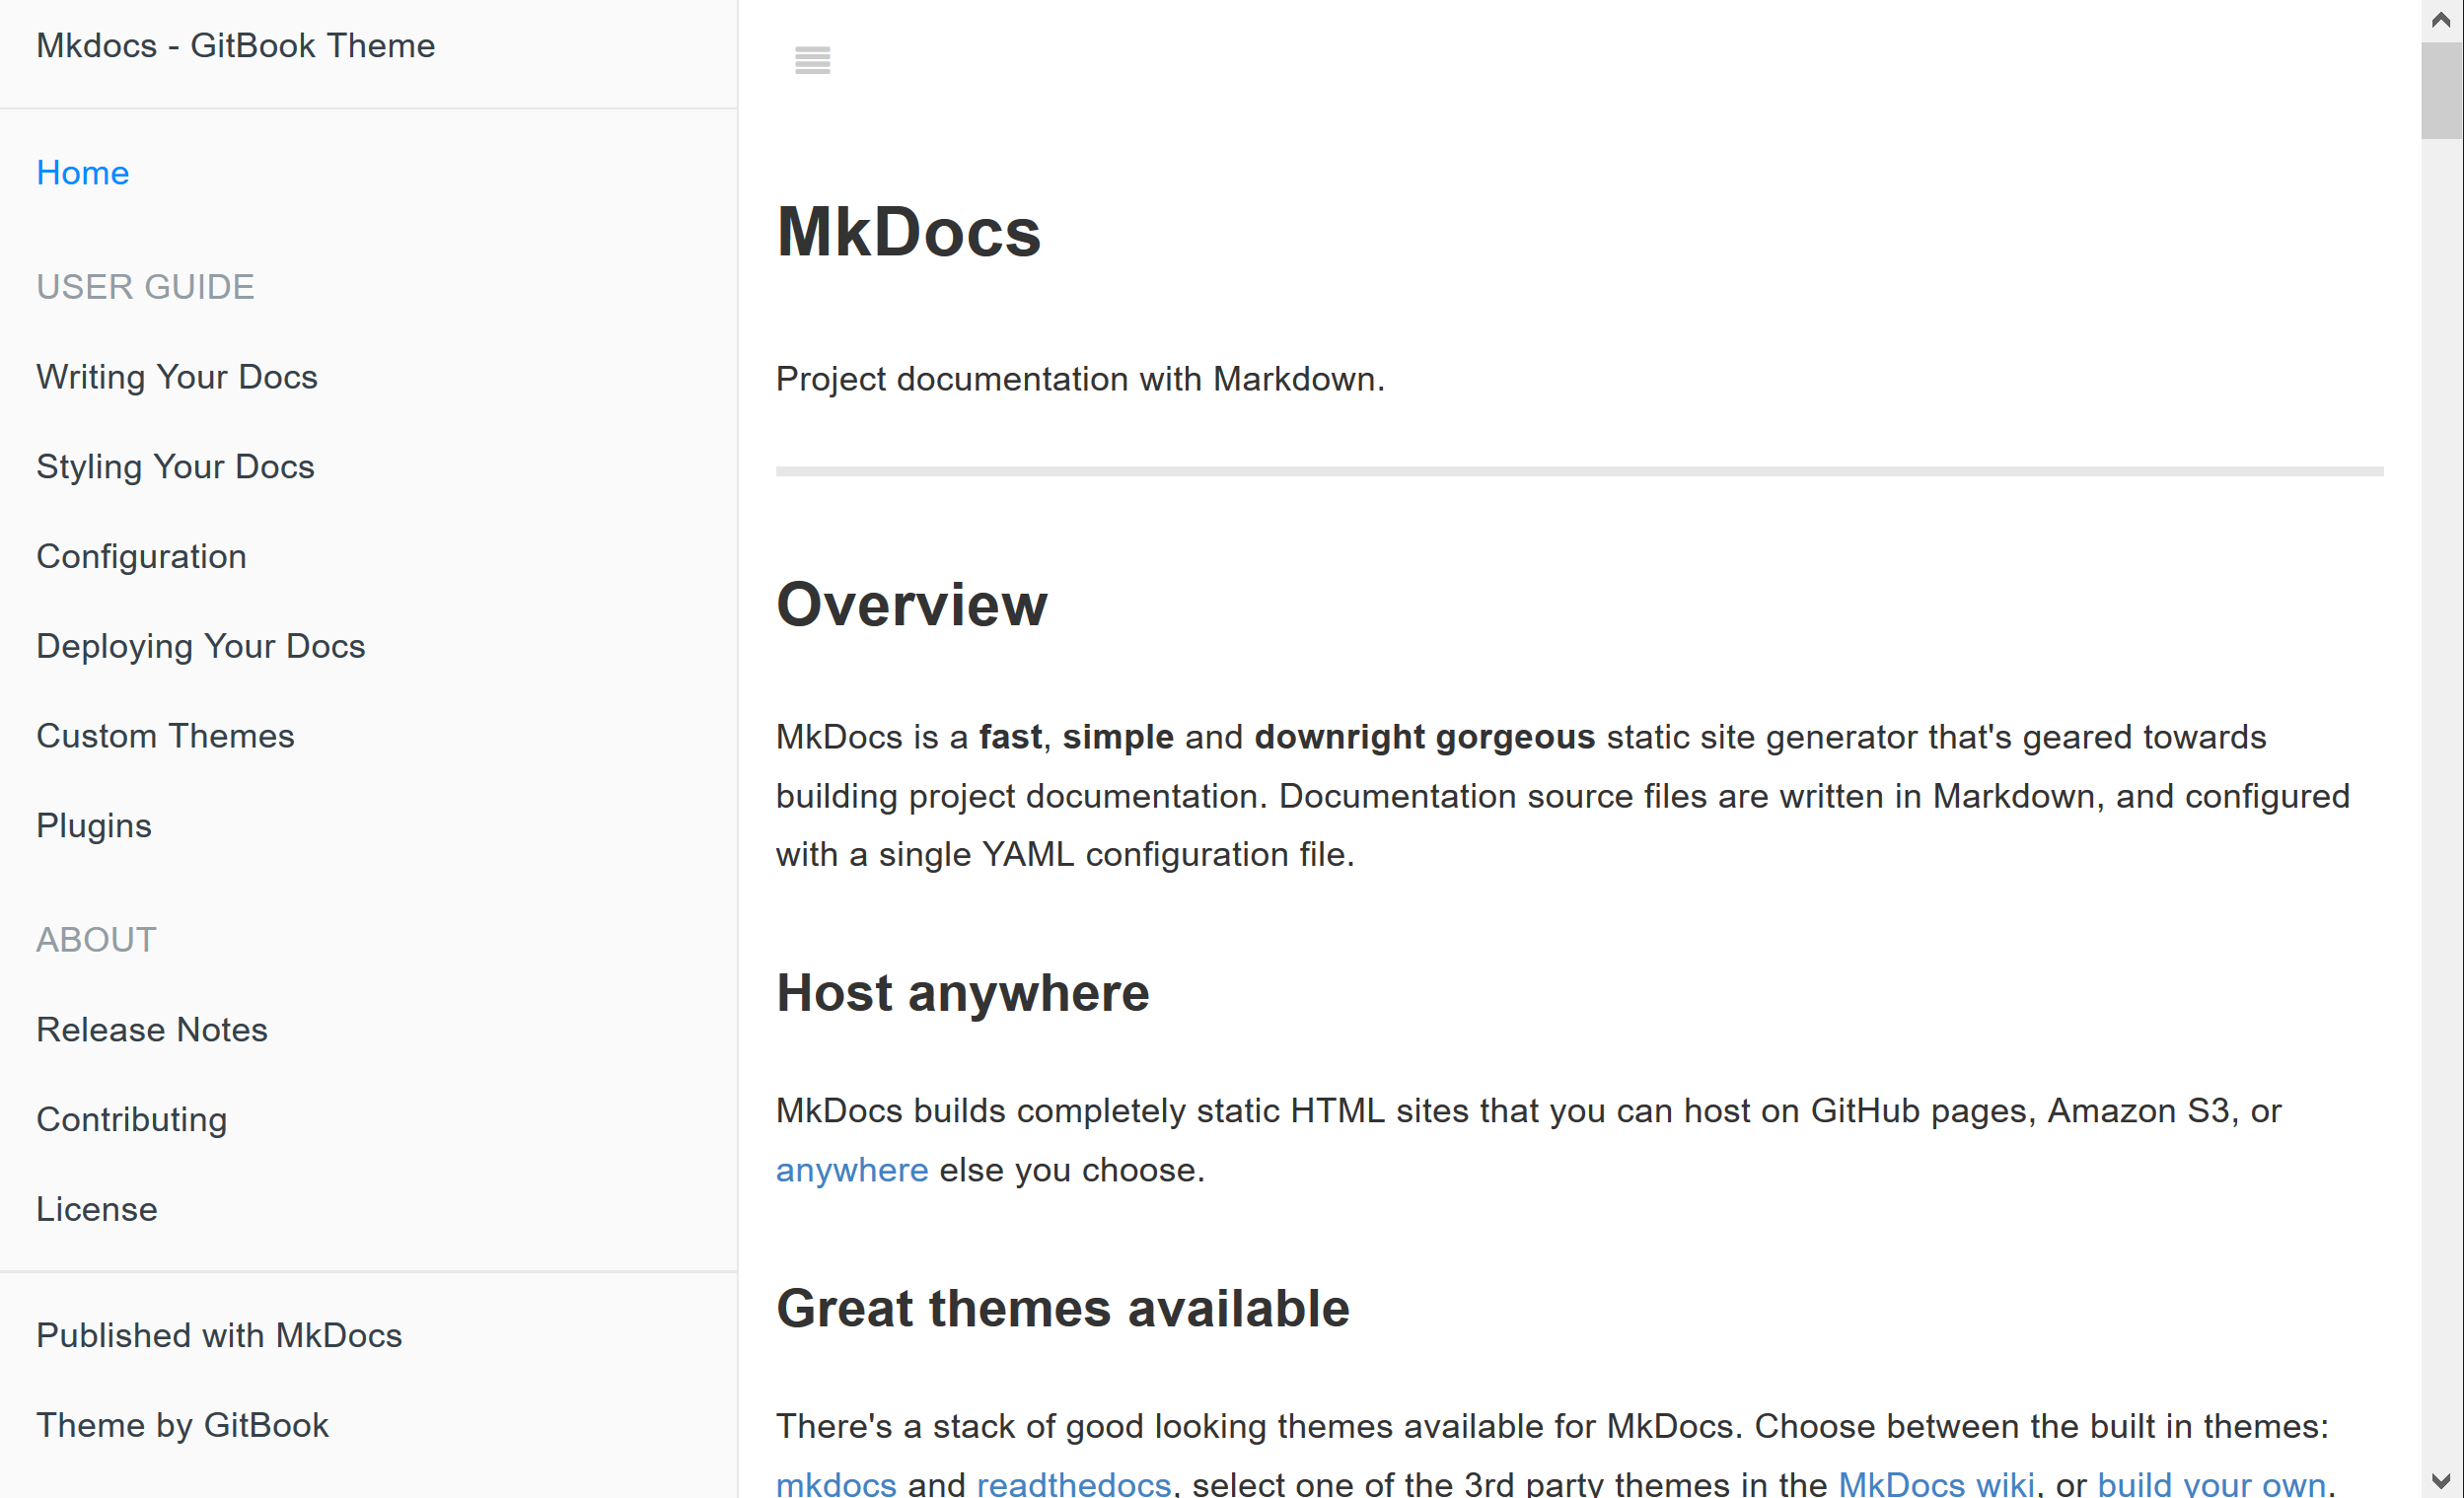Image resolution: width=2464 pixels, height=1498 pixels.
Task: Click the Mkdocs - GitBook Theme title
Action: pos(236,45)
